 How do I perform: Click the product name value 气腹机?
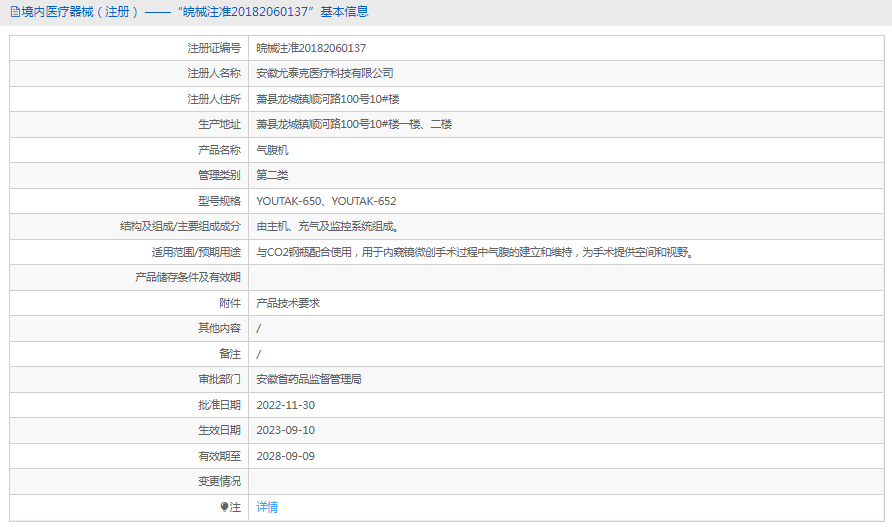click(x=272, y=150)
